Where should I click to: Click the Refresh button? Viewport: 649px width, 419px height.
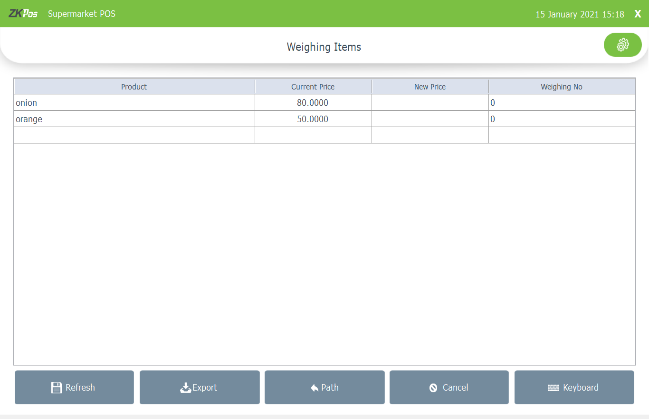75,387
